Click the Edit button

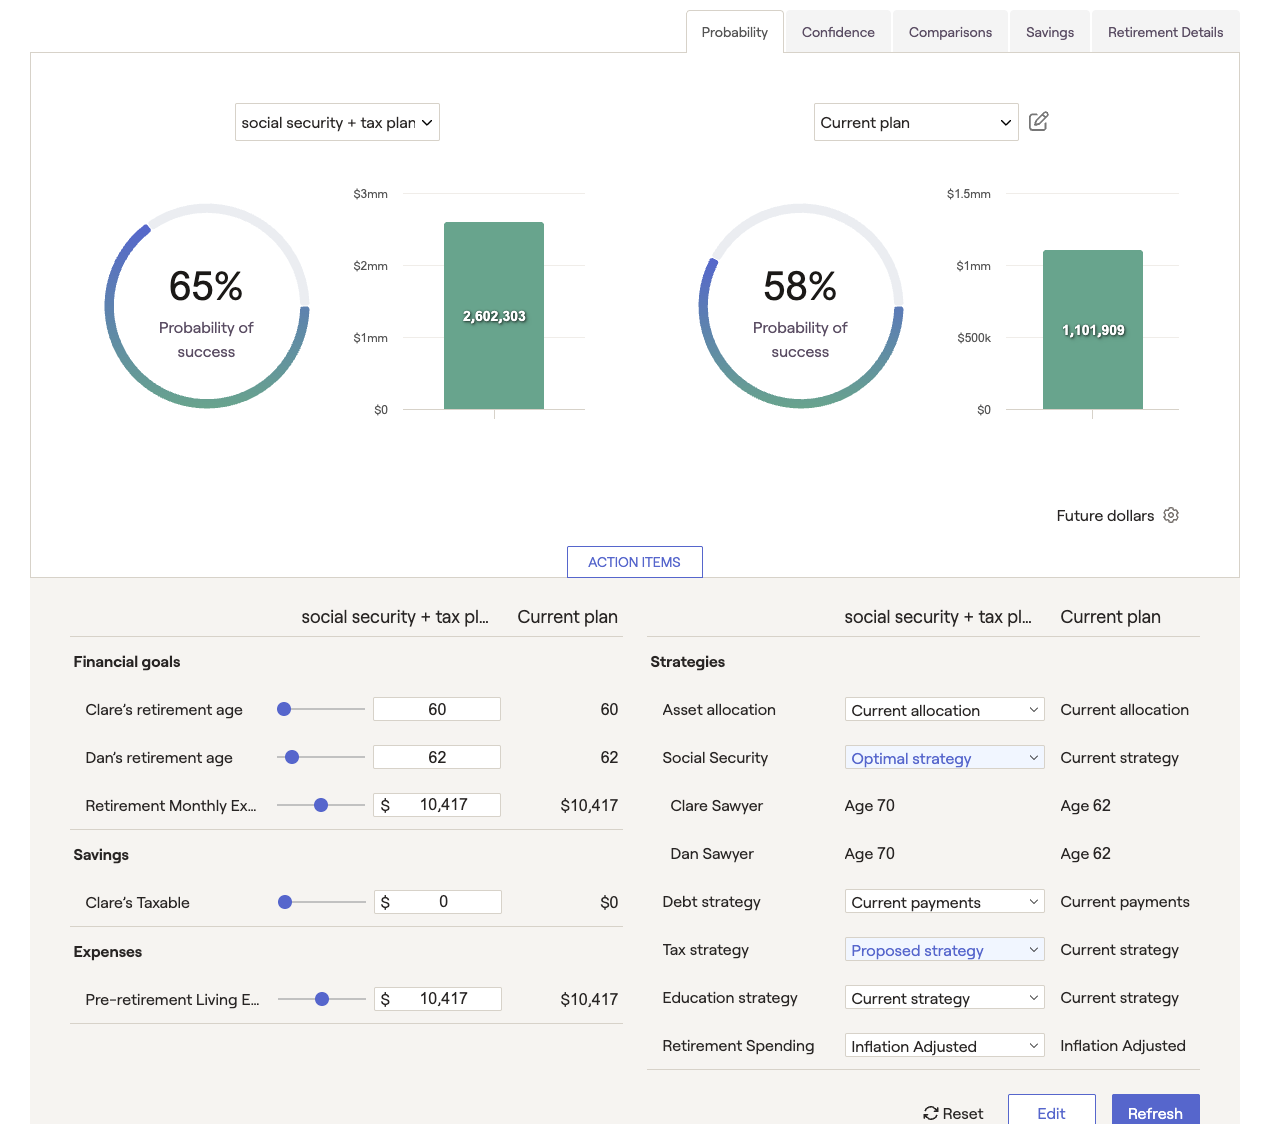pyautogui.click(x=1051, y=1110)
